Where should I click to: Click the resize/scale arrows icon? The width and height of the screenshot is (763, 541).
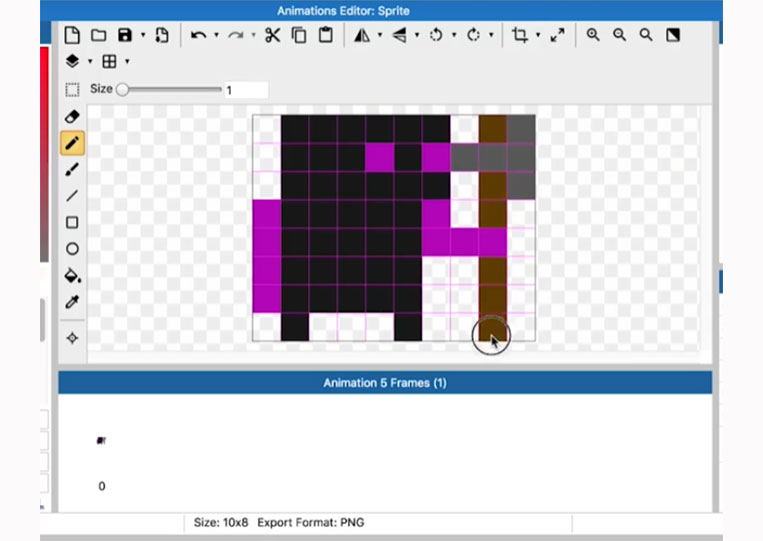pos(557,35)
